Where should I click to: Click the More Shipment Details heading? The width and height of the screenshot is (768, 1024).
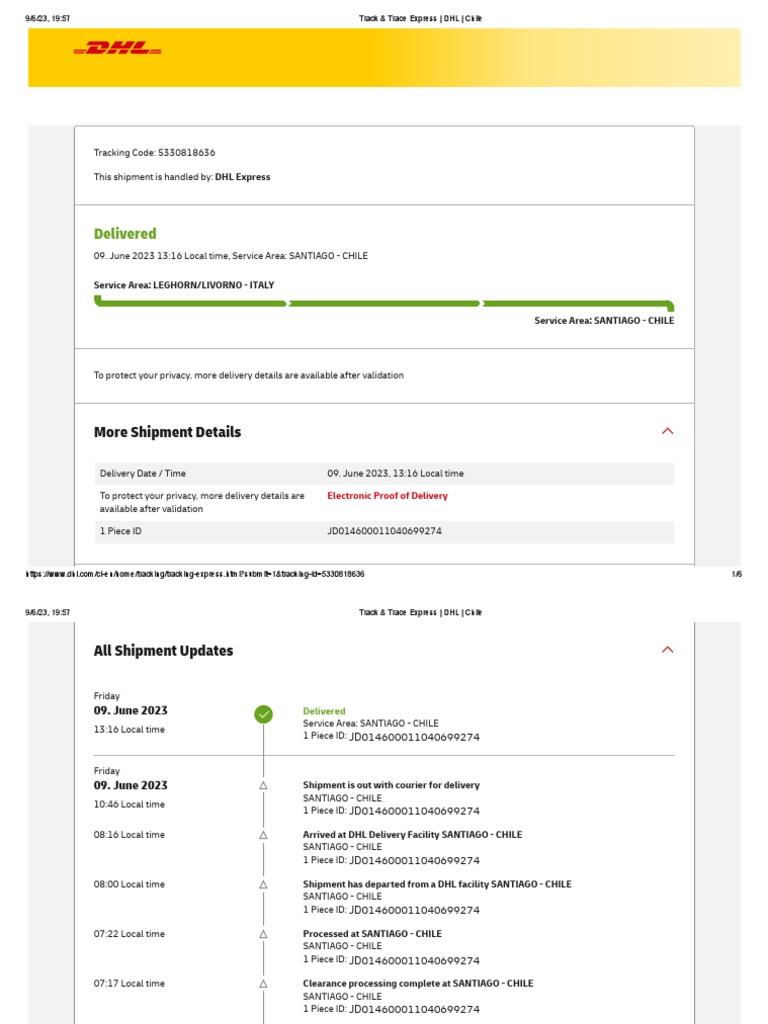point(167,432)
